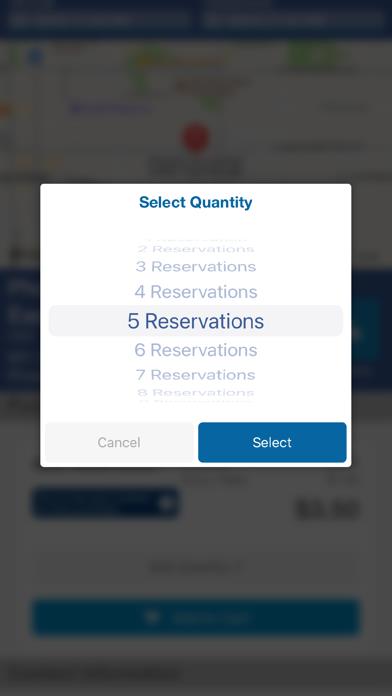
Task: Tap the left field in blue header
Action: (99, 19)
